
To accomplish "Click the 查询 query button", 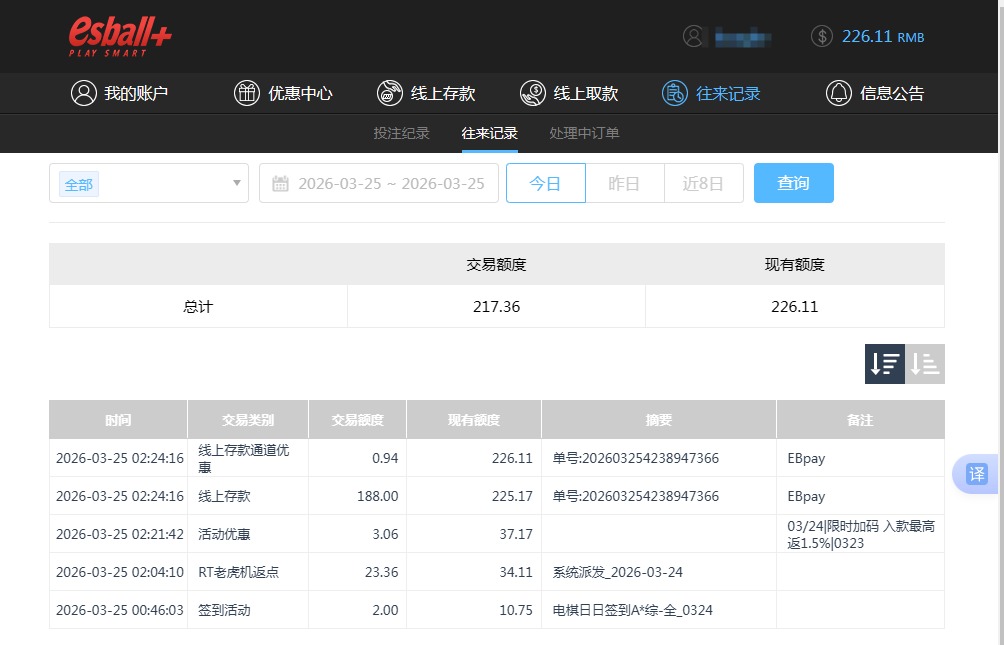I will click(793, 183).
